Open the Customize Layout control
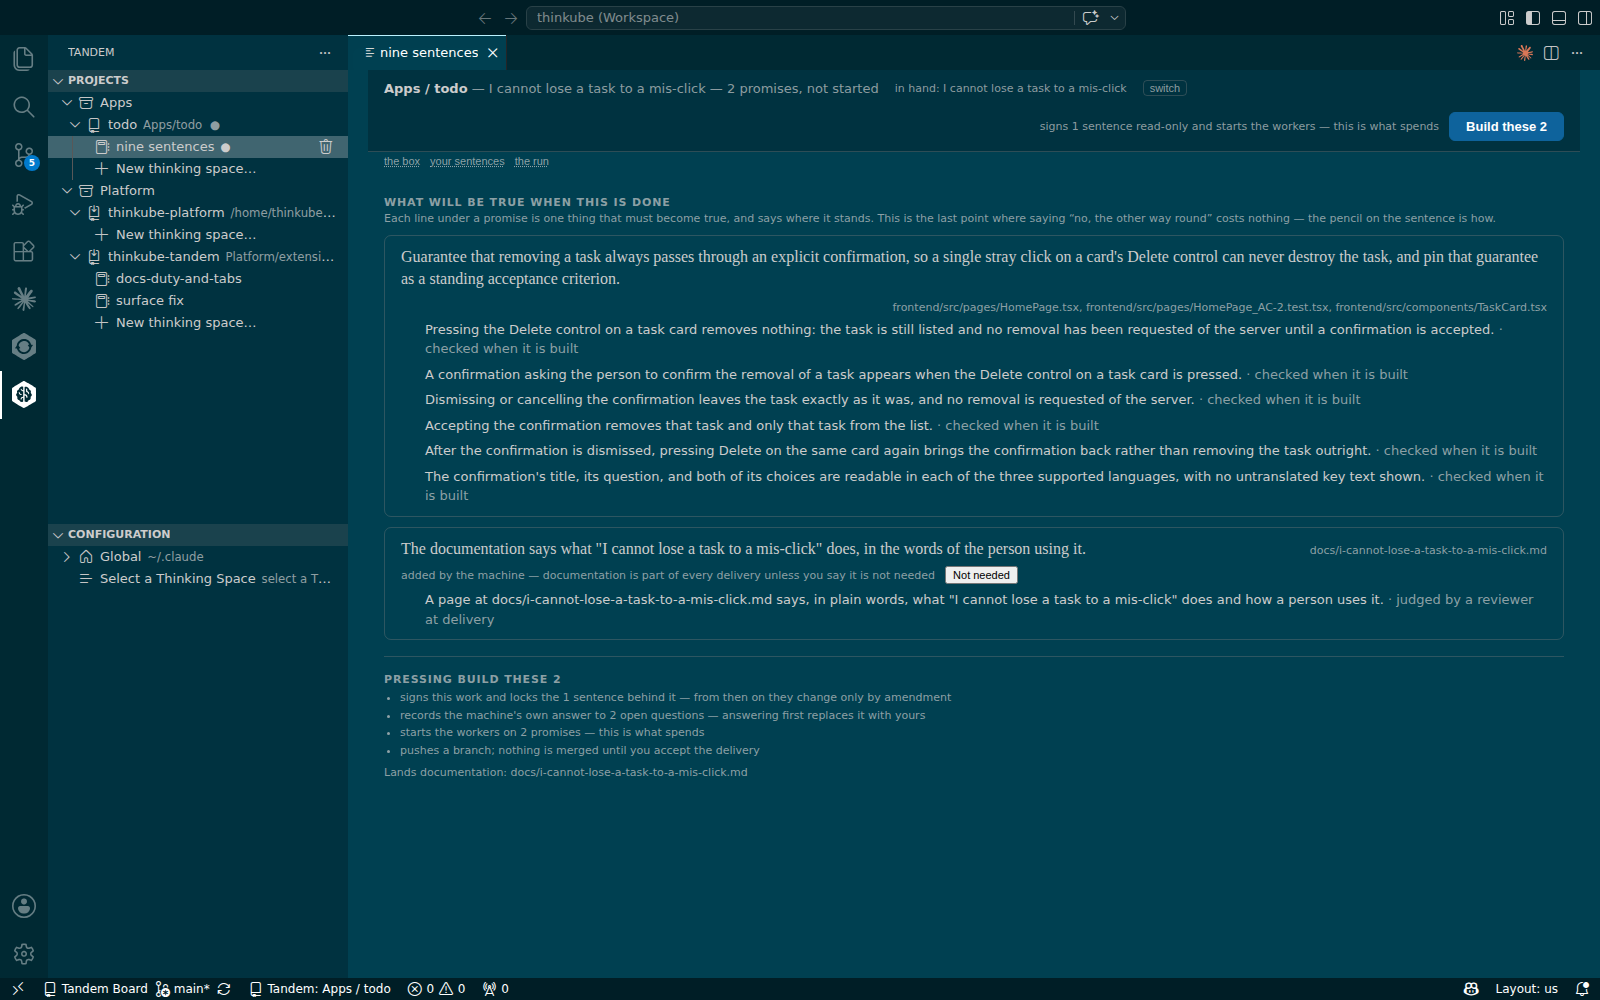 pyautogui.click(x=1507, y=18)
